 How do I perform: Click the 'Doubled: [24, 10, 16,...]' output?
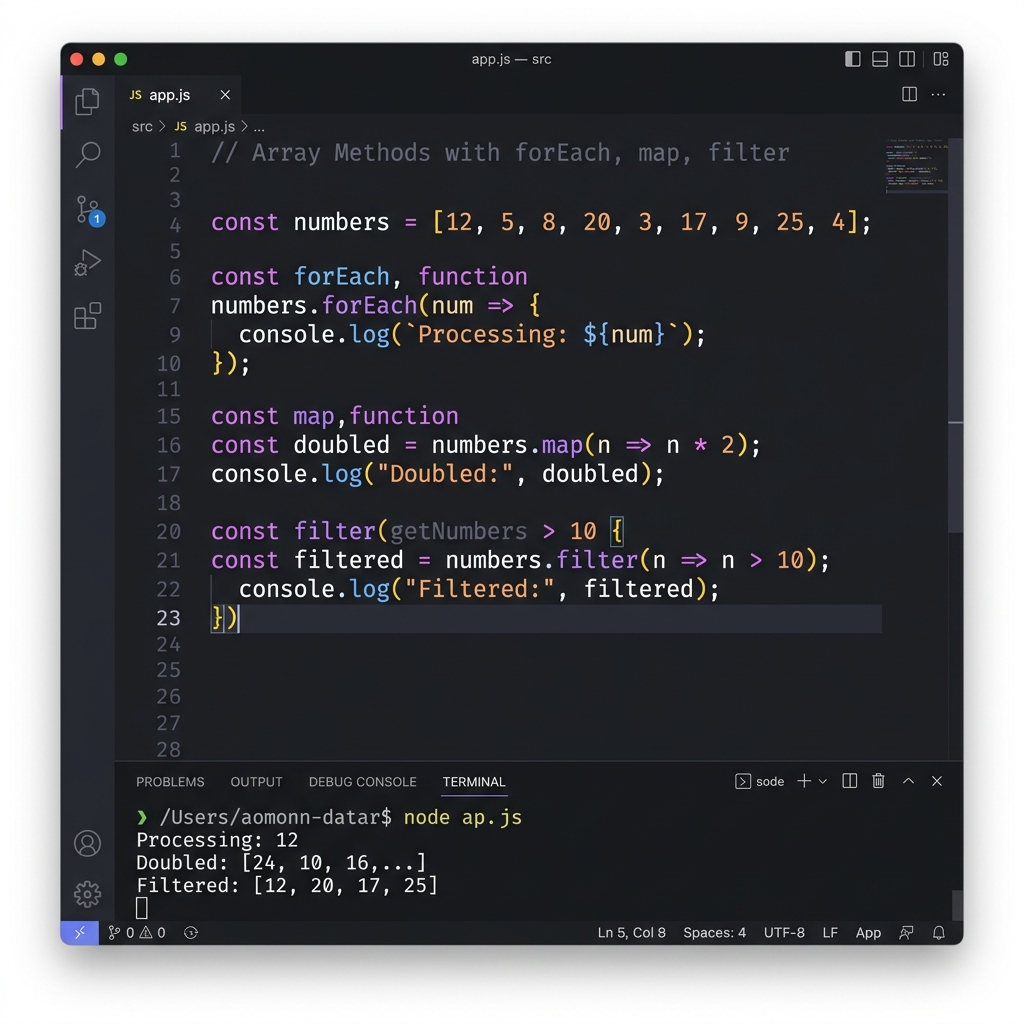click(281, 863)
